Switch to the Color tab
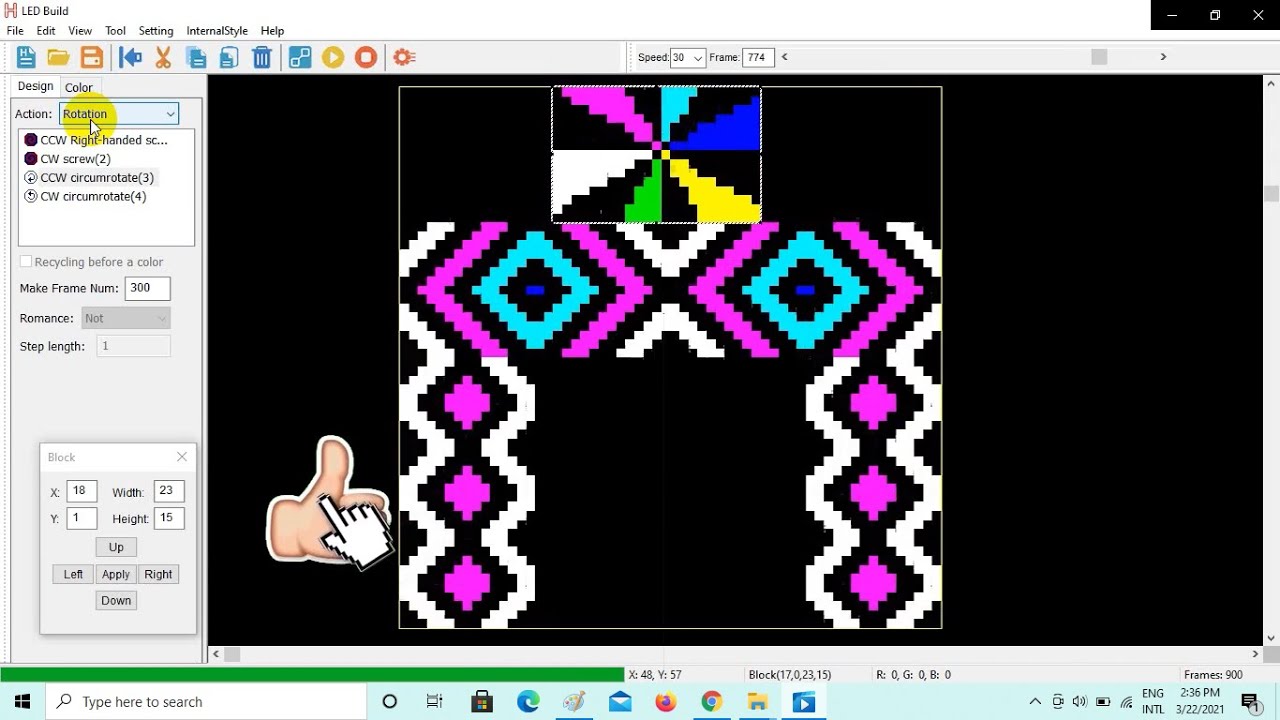Image resolution: width=1280 pixels, height=720 pixels. [79, 88]
